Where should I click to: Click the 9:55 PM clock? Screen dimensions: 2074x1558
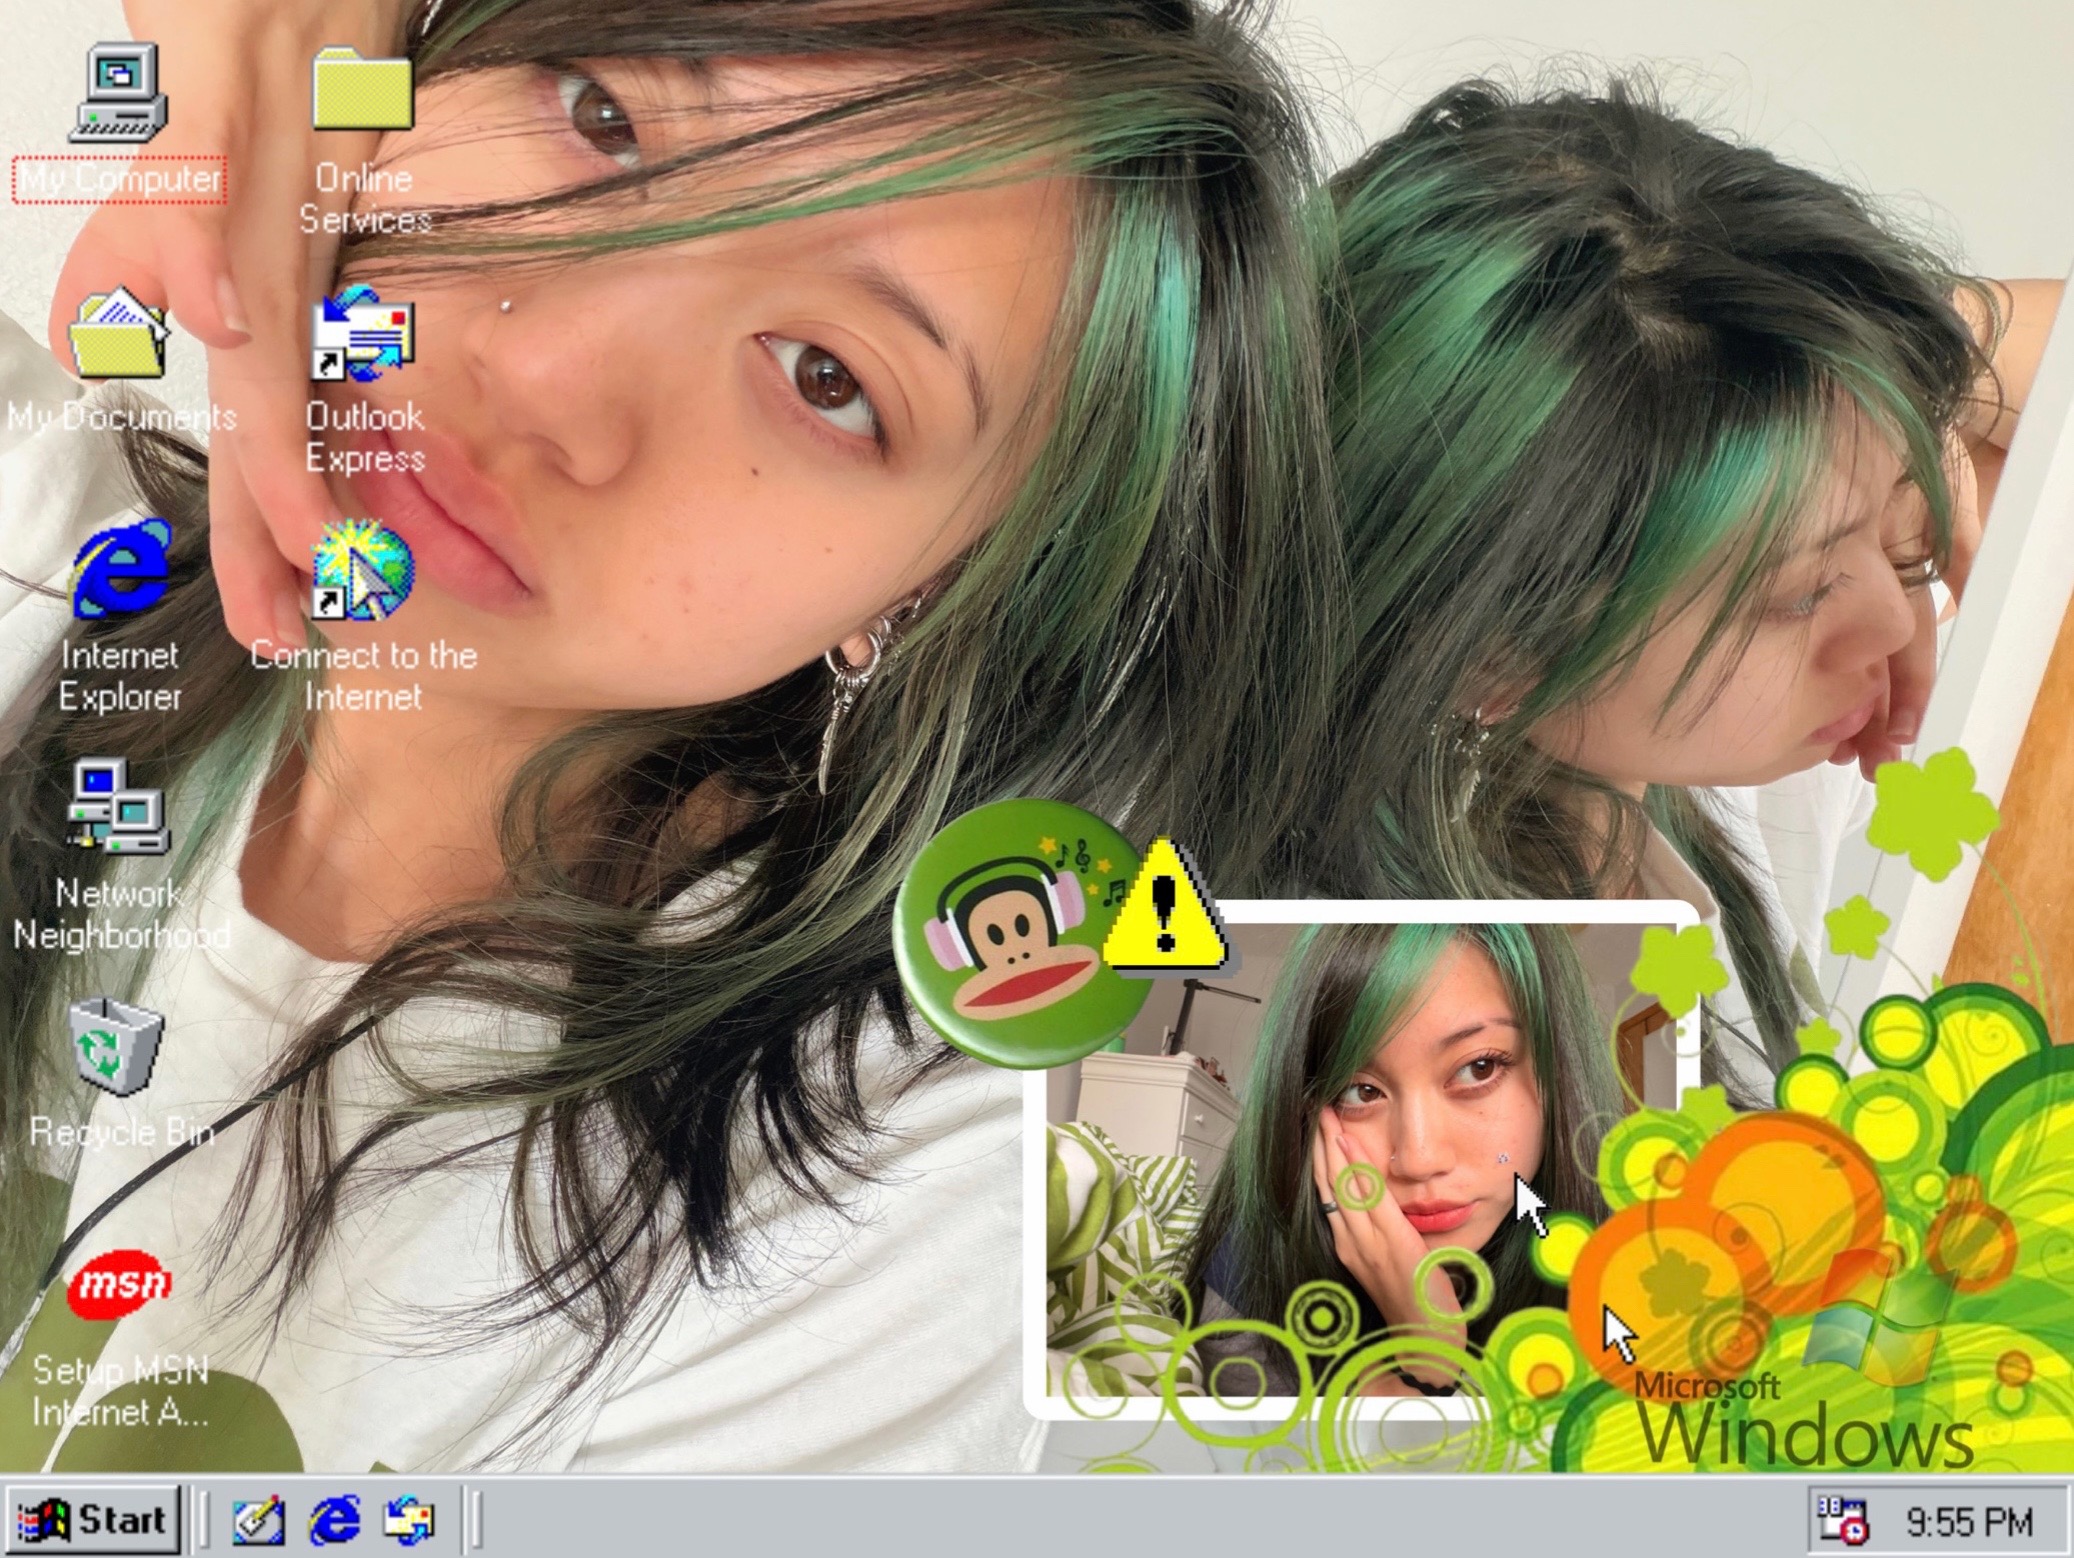pyautogui.click(x=1968, y=1522)
